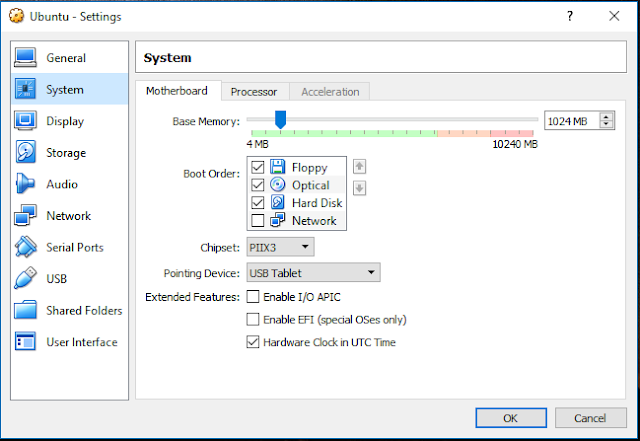640x441 pixels.
Task: Open the Chipset PIIX3 dropdown
Action: [280, 247]
